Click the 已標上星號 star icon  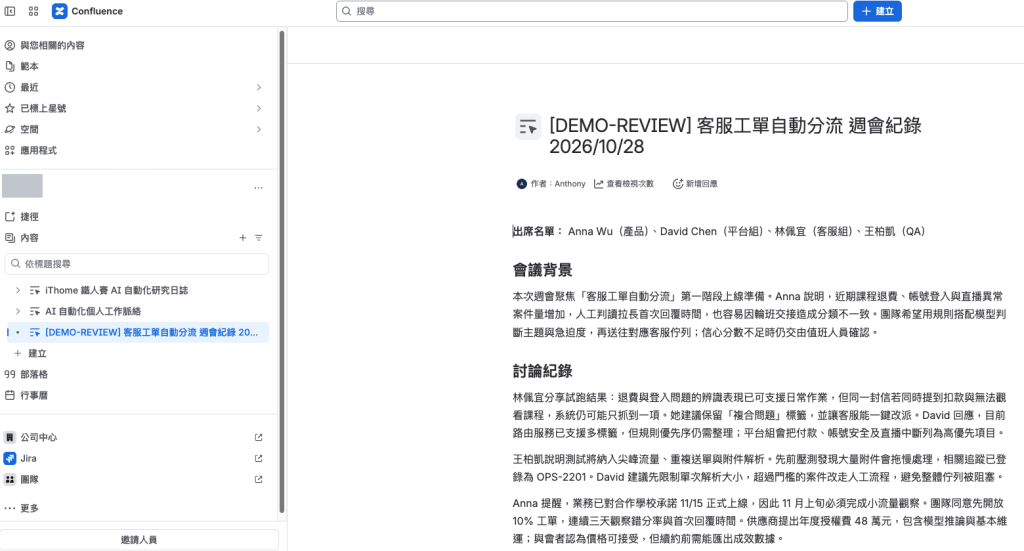10,108
